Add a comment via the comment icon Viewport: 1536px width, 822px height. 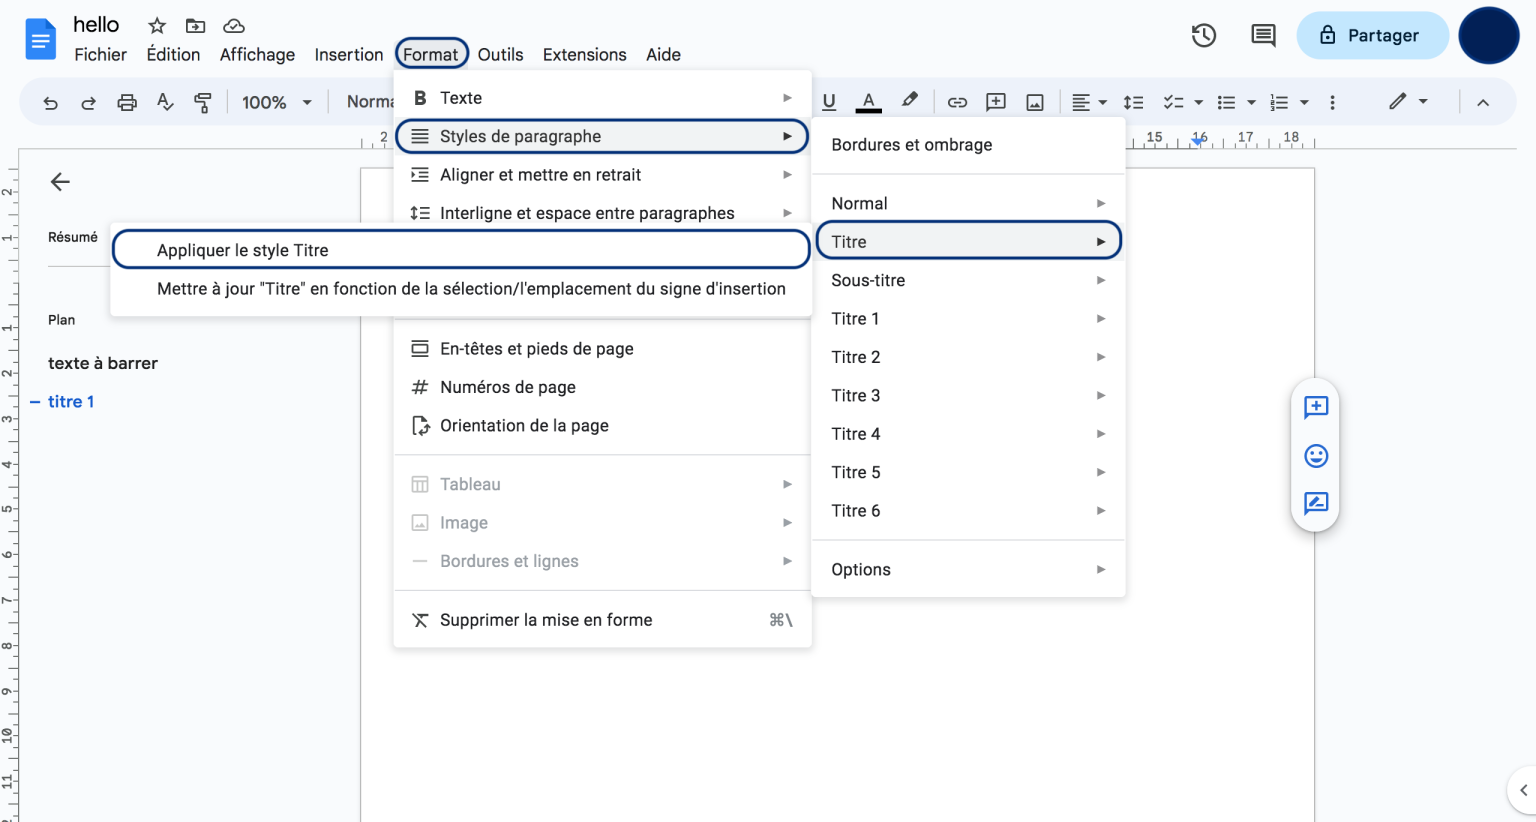pos(996,101)
